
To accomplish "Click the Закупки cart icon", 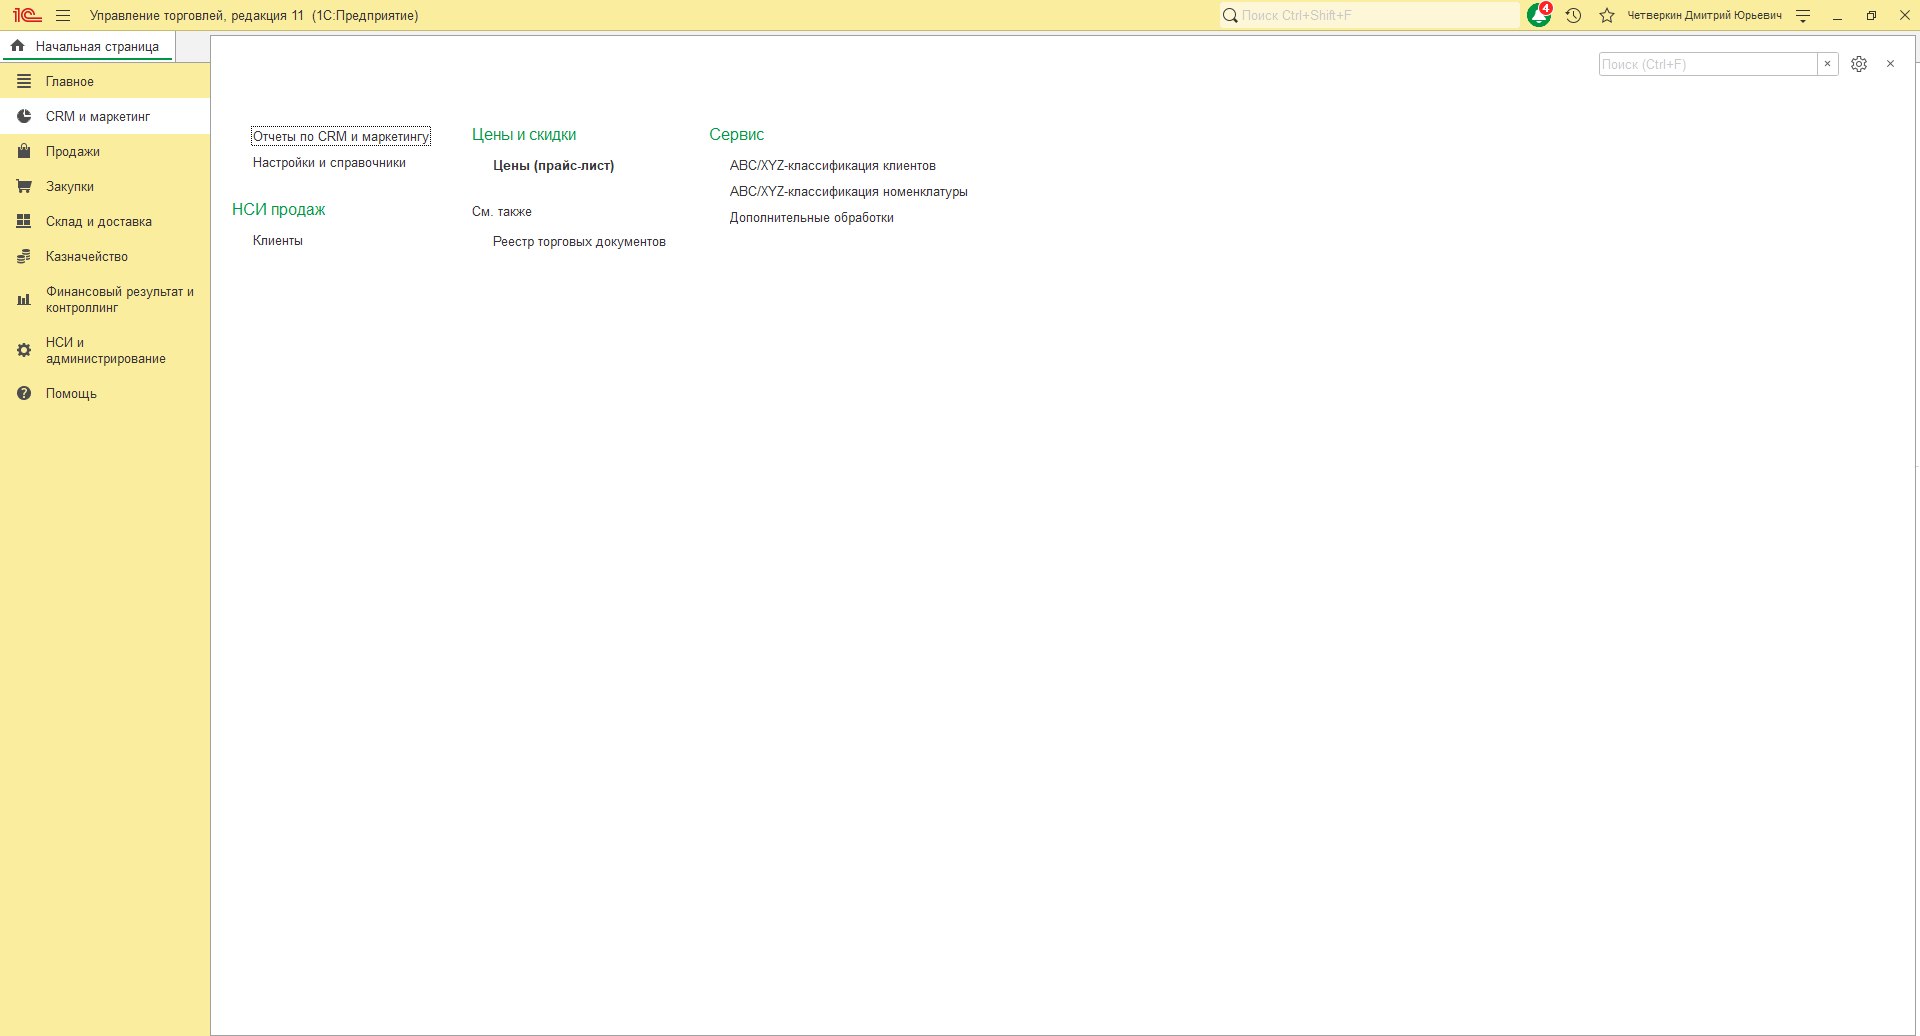I will (24, 186).
